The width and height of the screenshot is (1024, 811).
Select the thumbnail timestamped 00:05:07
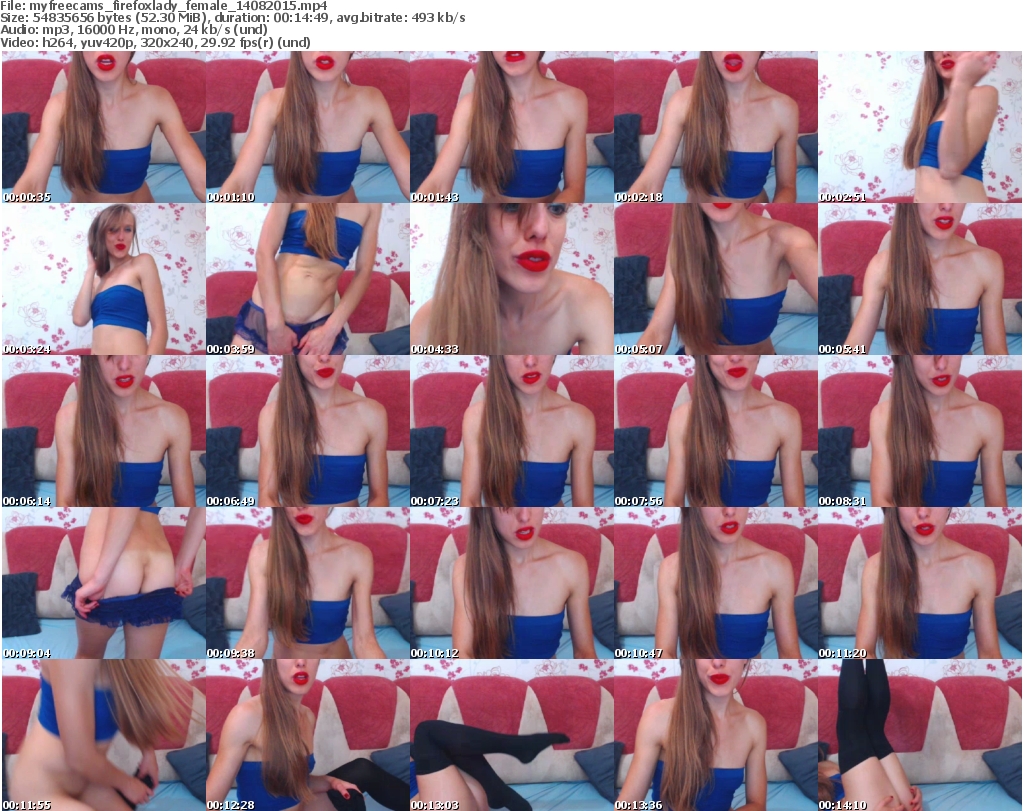tap(716, 279)
